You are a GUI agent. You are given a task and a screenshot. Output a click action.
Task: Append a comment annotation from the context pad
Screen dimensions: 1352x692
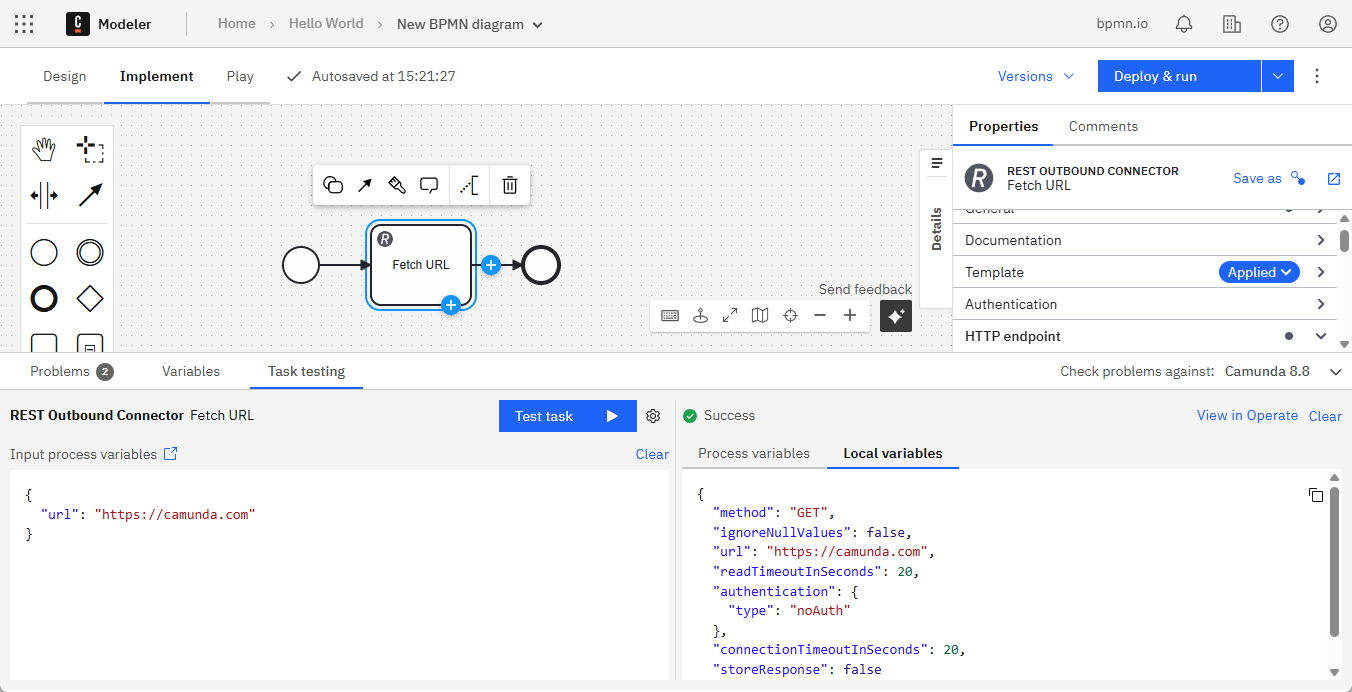tap(429, 185)
